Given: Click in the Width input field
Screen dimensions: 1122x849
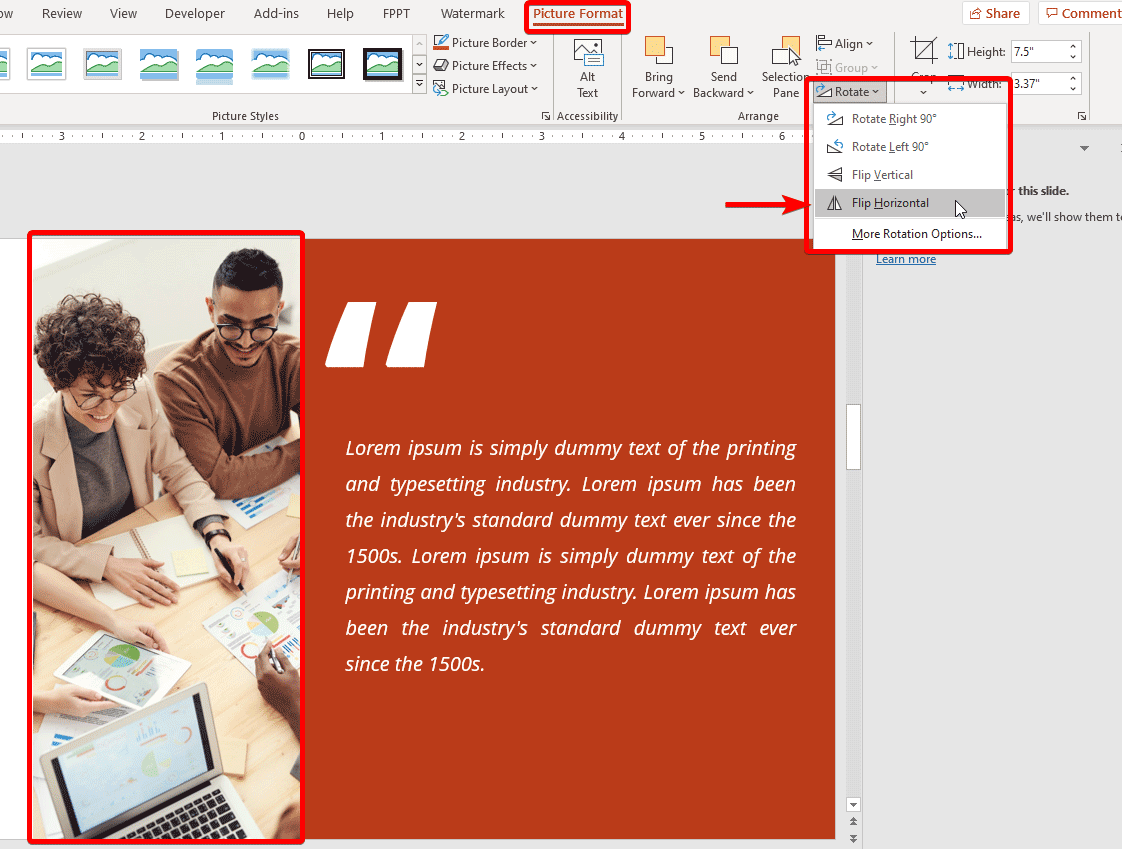Looking at the screenshot, I should (x=1040, y=84).
